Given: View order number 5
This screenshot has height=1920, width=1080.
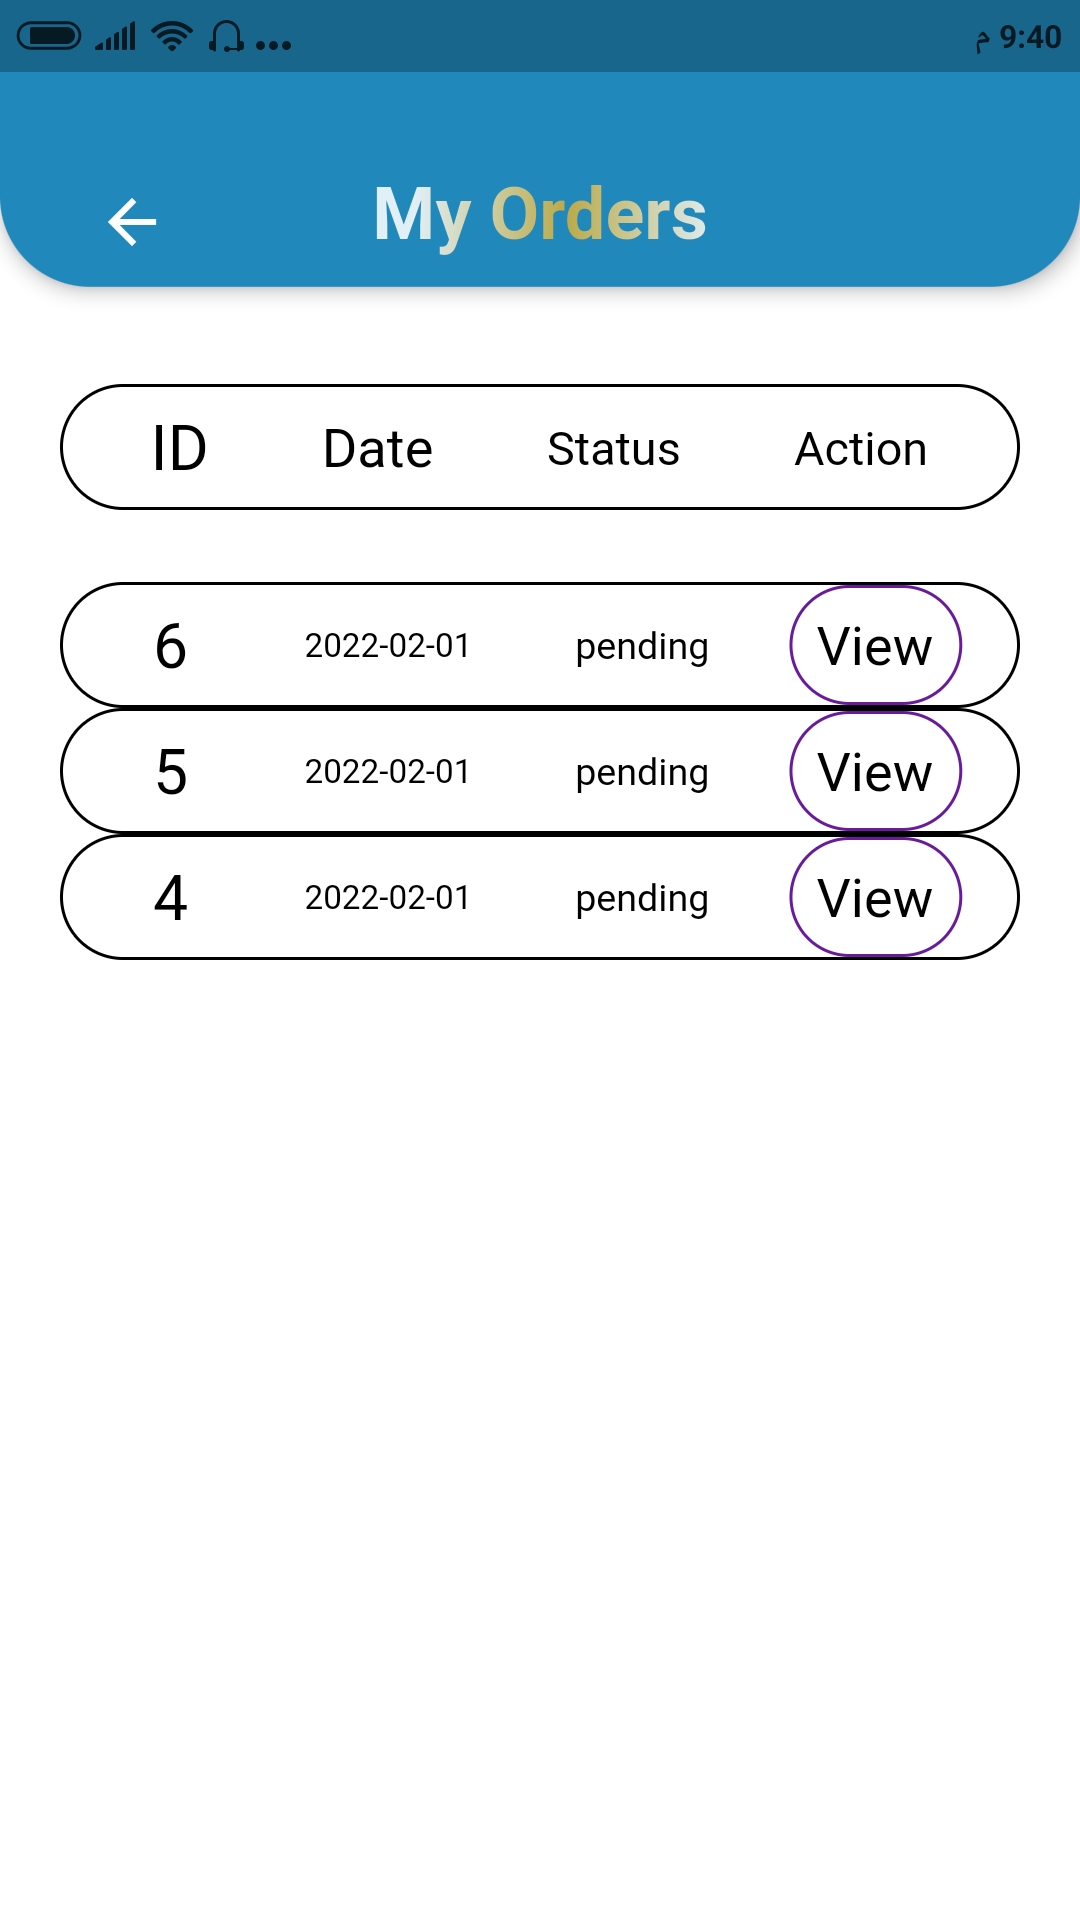Looking at the screenshot, I should tap(875, 772).
